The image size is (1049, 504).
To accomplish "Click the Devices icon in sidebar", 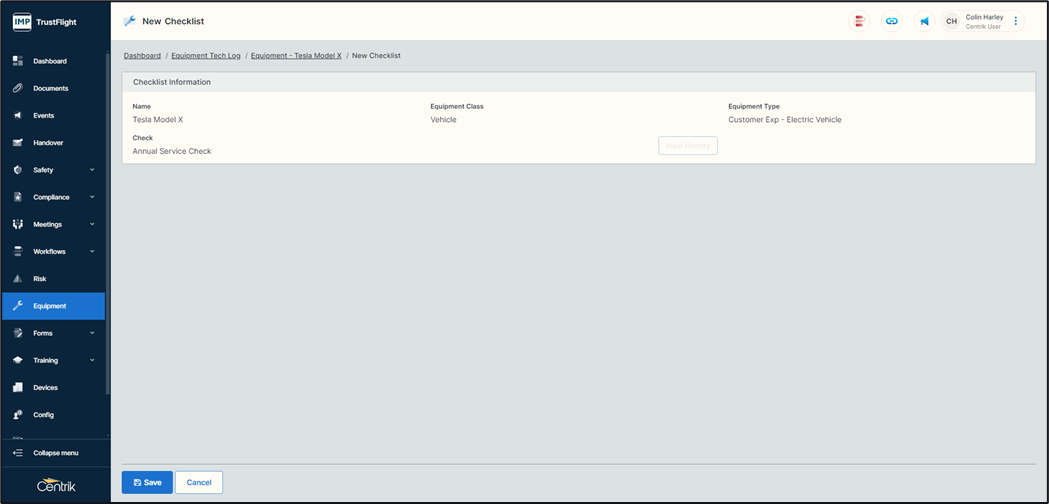I will (x=18, y=388).
